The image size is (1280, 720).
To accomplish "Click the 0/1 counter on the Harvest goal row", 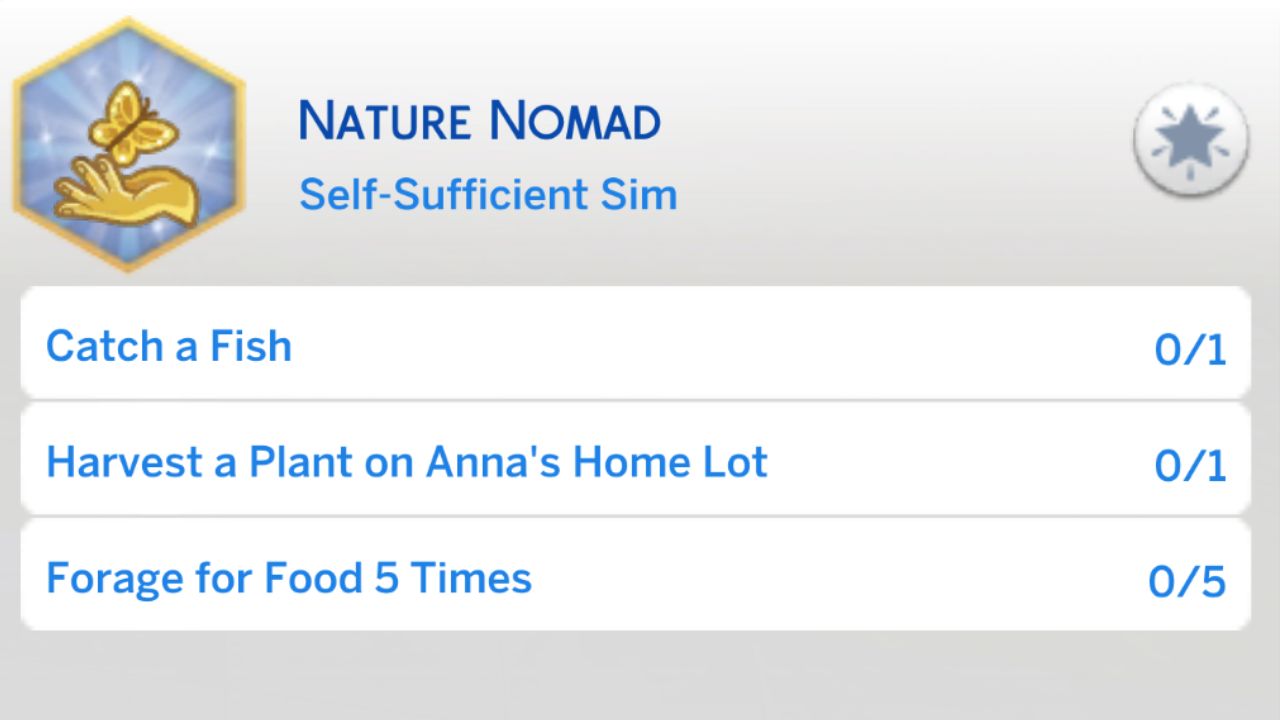I will pyautogui.click(x=1192, y=462).
